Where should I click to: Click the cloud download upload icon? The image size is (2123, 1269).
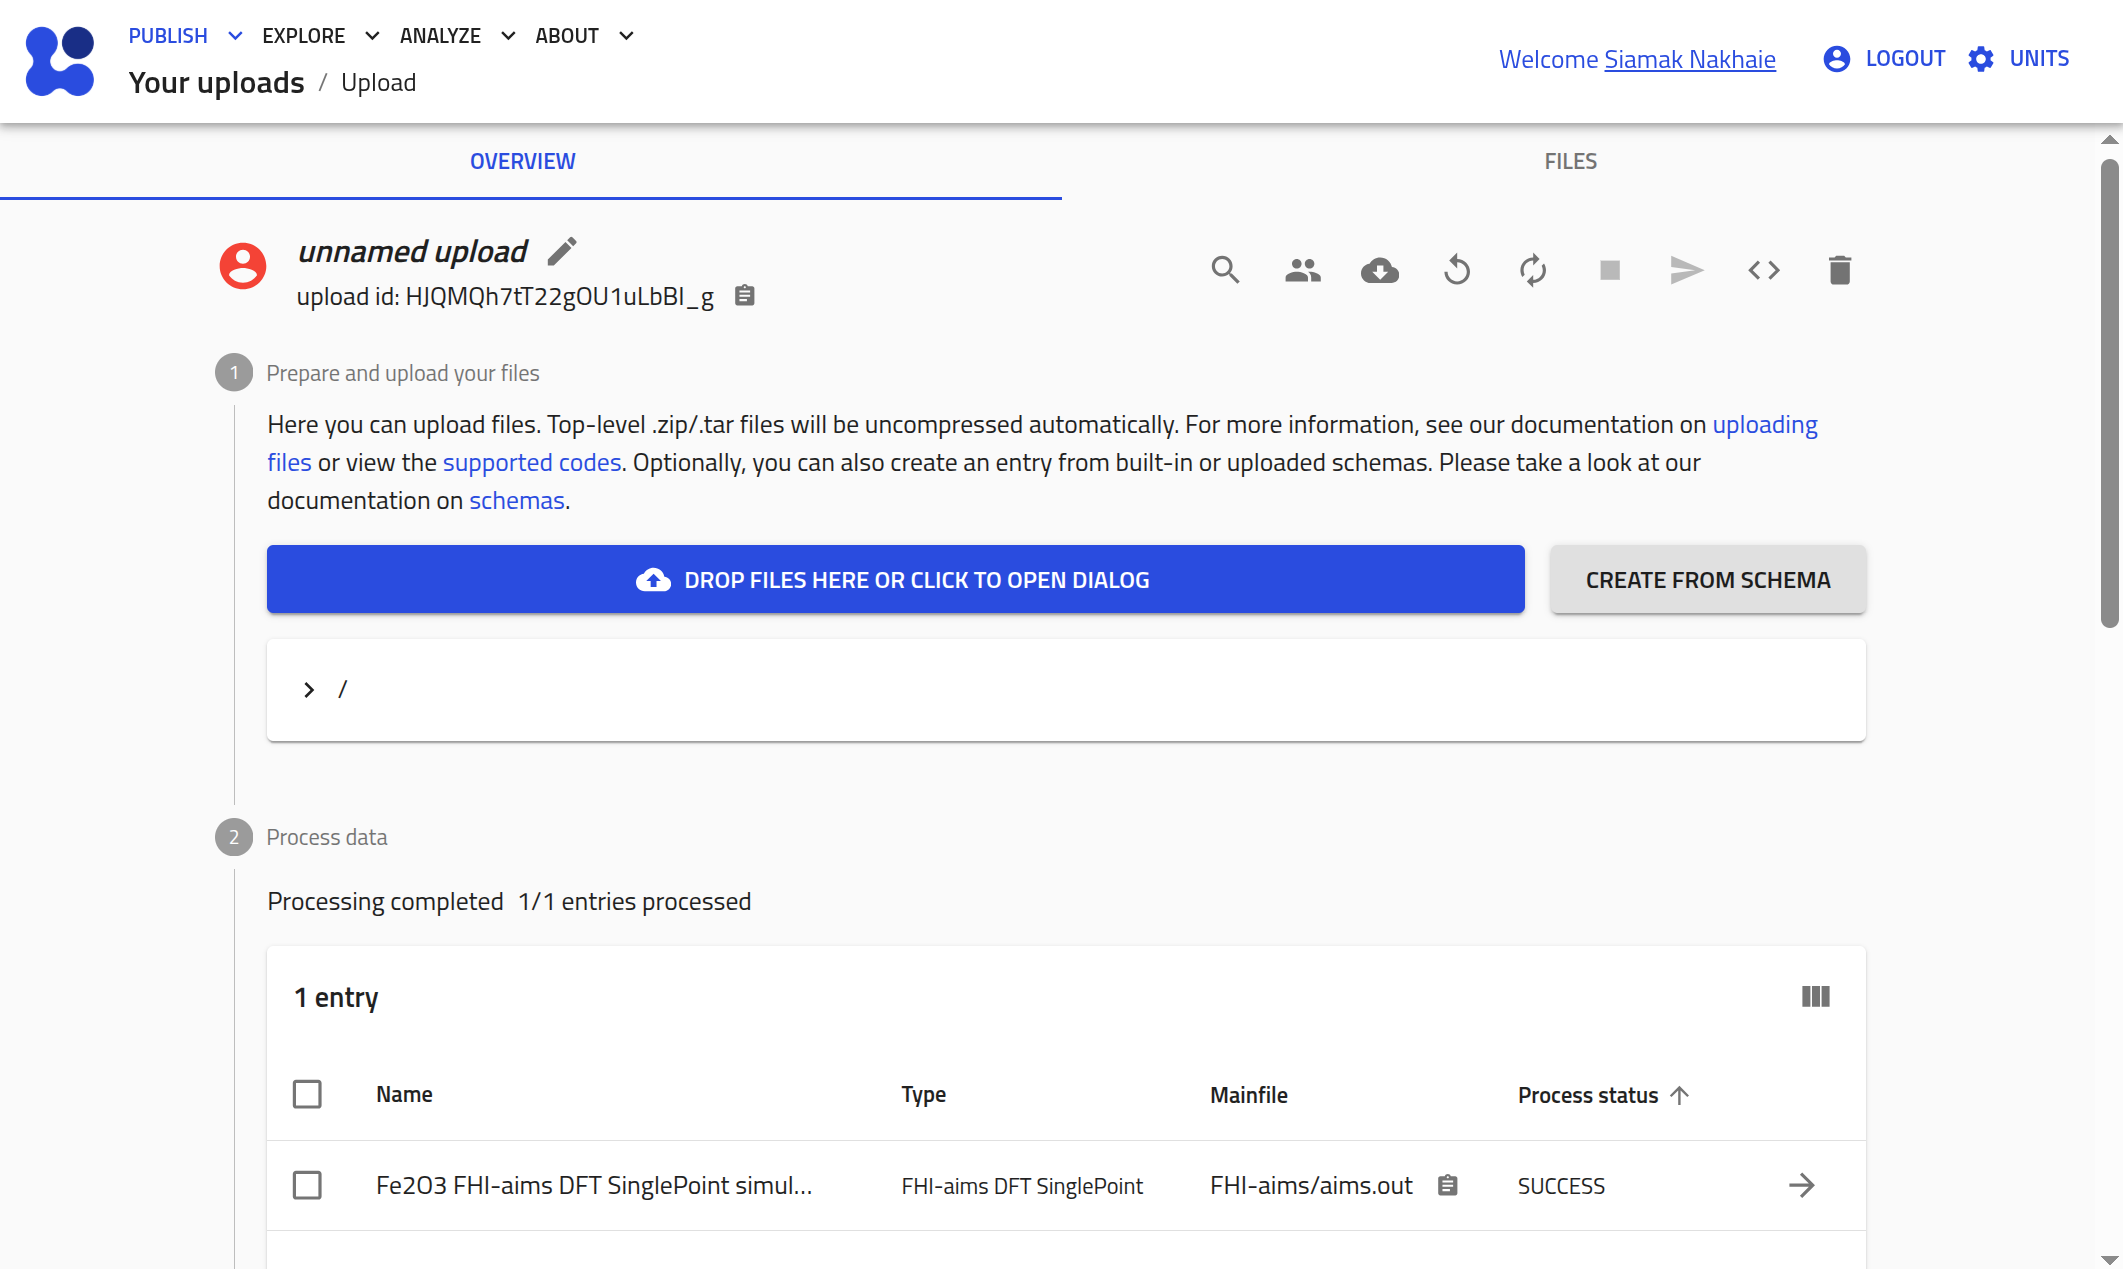(x=1379, y=270)
